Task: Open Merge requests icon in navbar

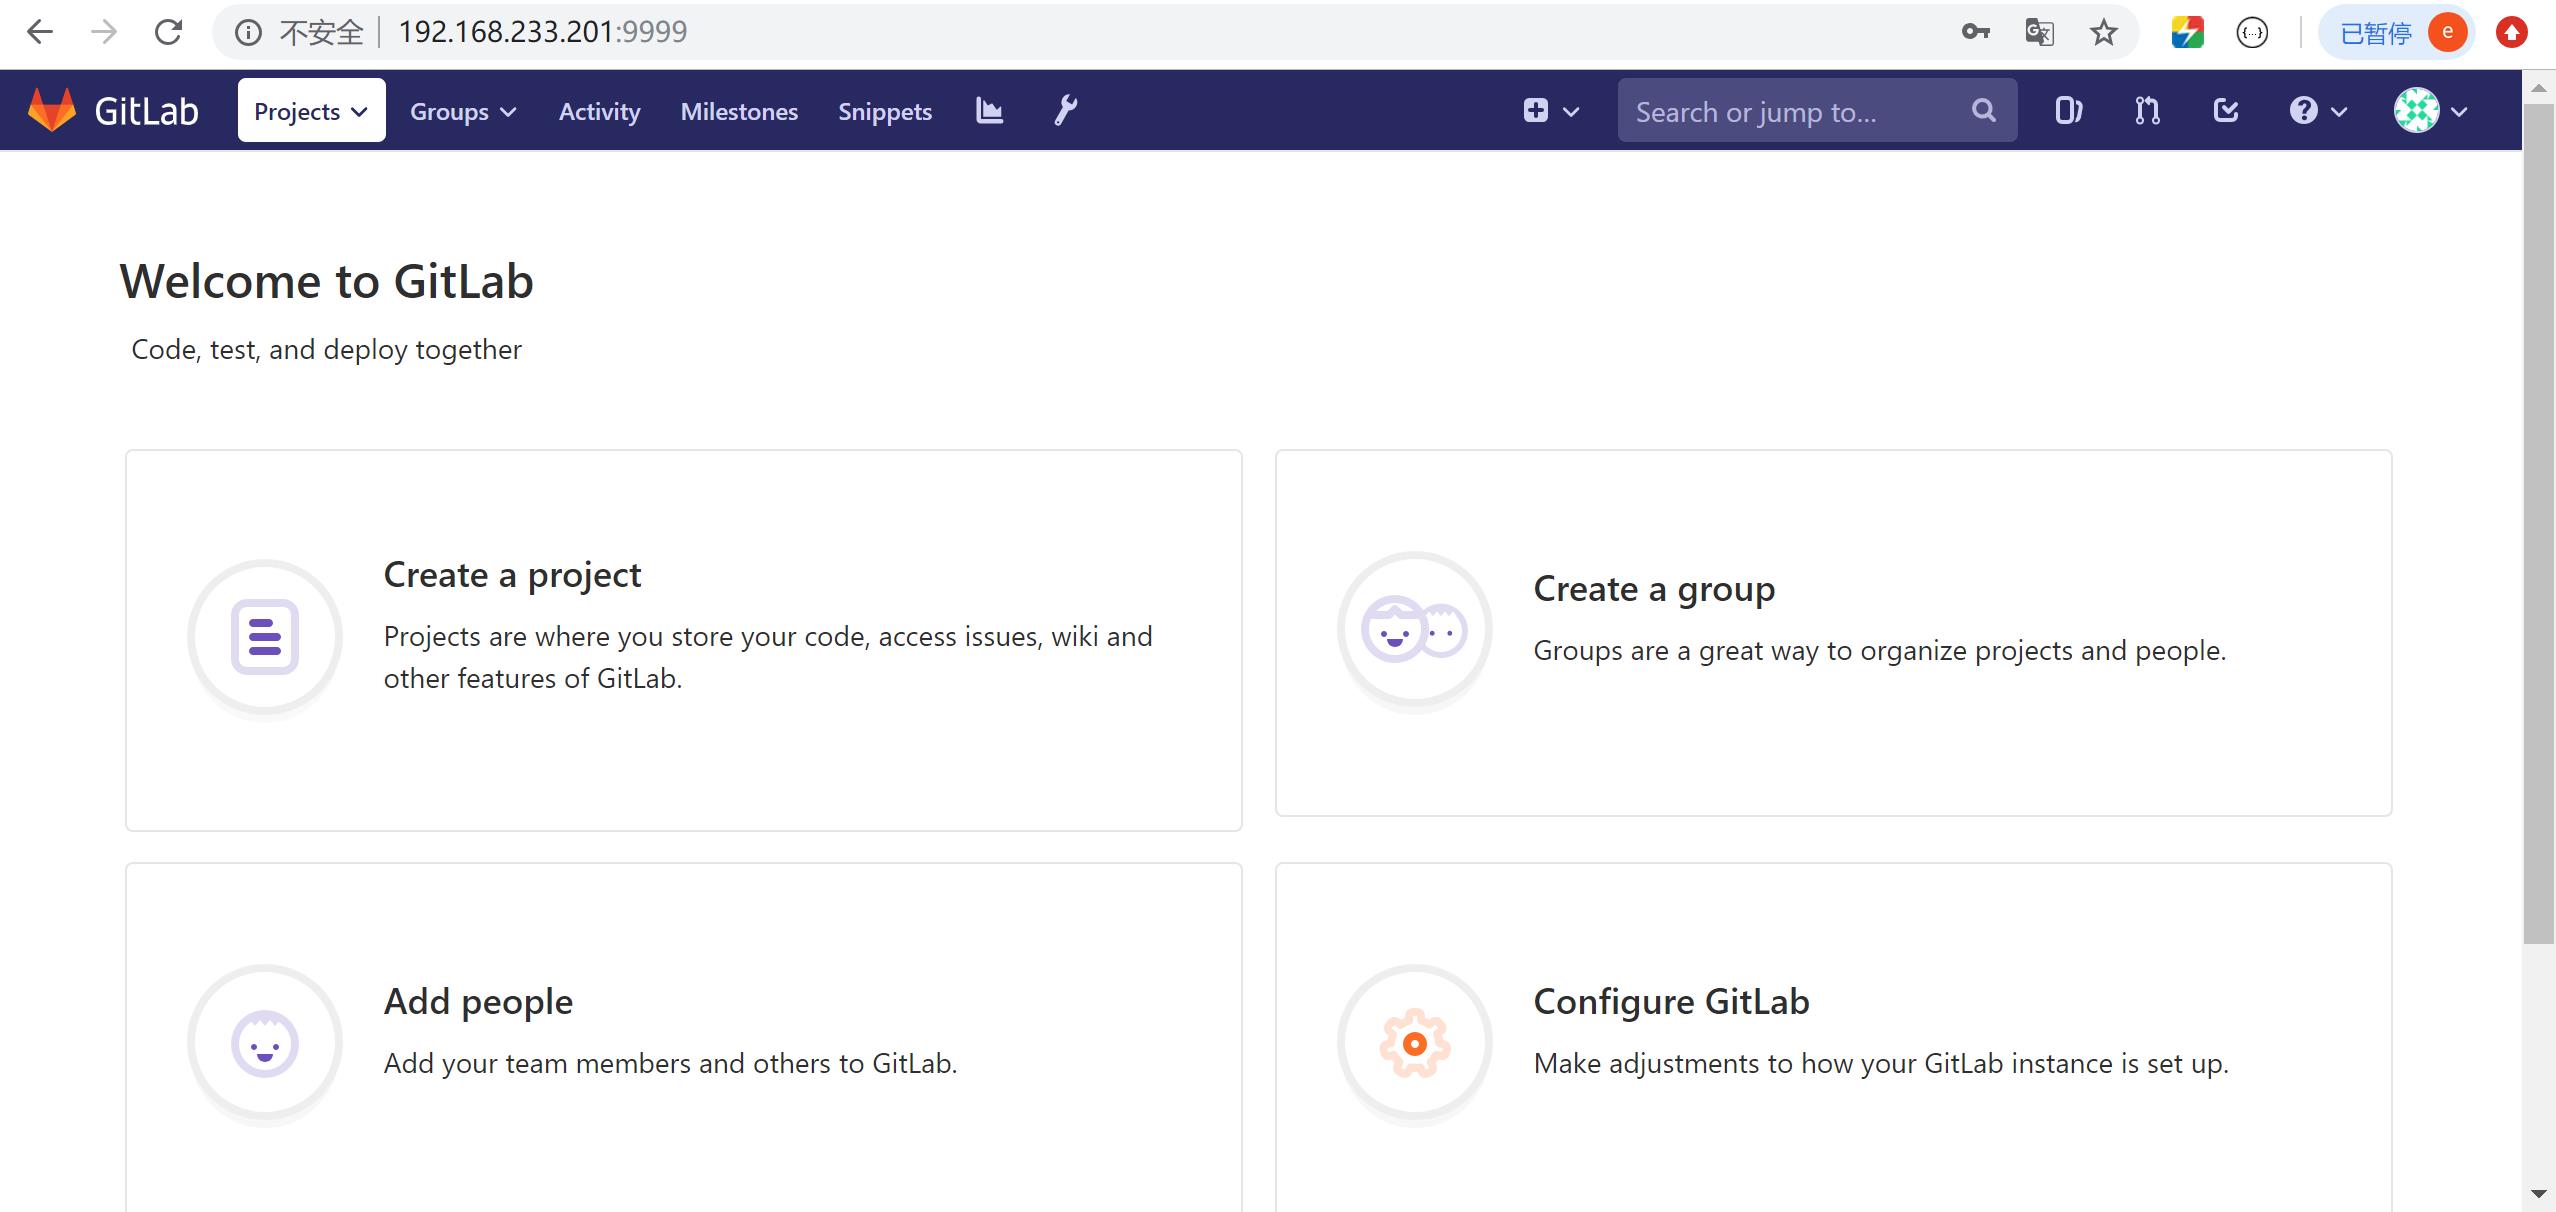Action: (2147, 110)
